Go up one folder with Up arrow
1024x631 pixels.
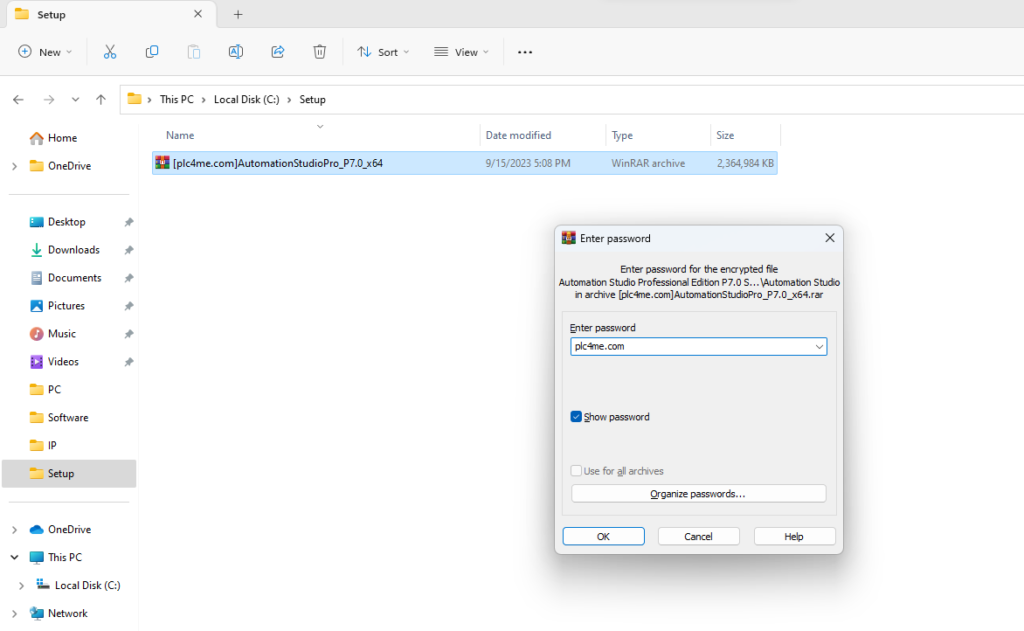101,100
